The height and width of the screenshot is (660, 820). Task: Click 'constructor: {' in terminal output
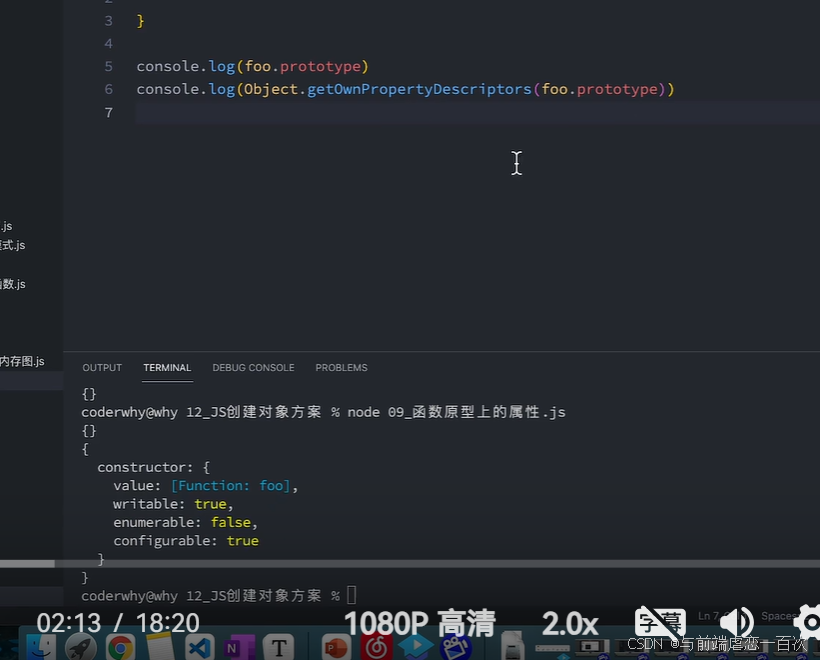coord(154,467)
